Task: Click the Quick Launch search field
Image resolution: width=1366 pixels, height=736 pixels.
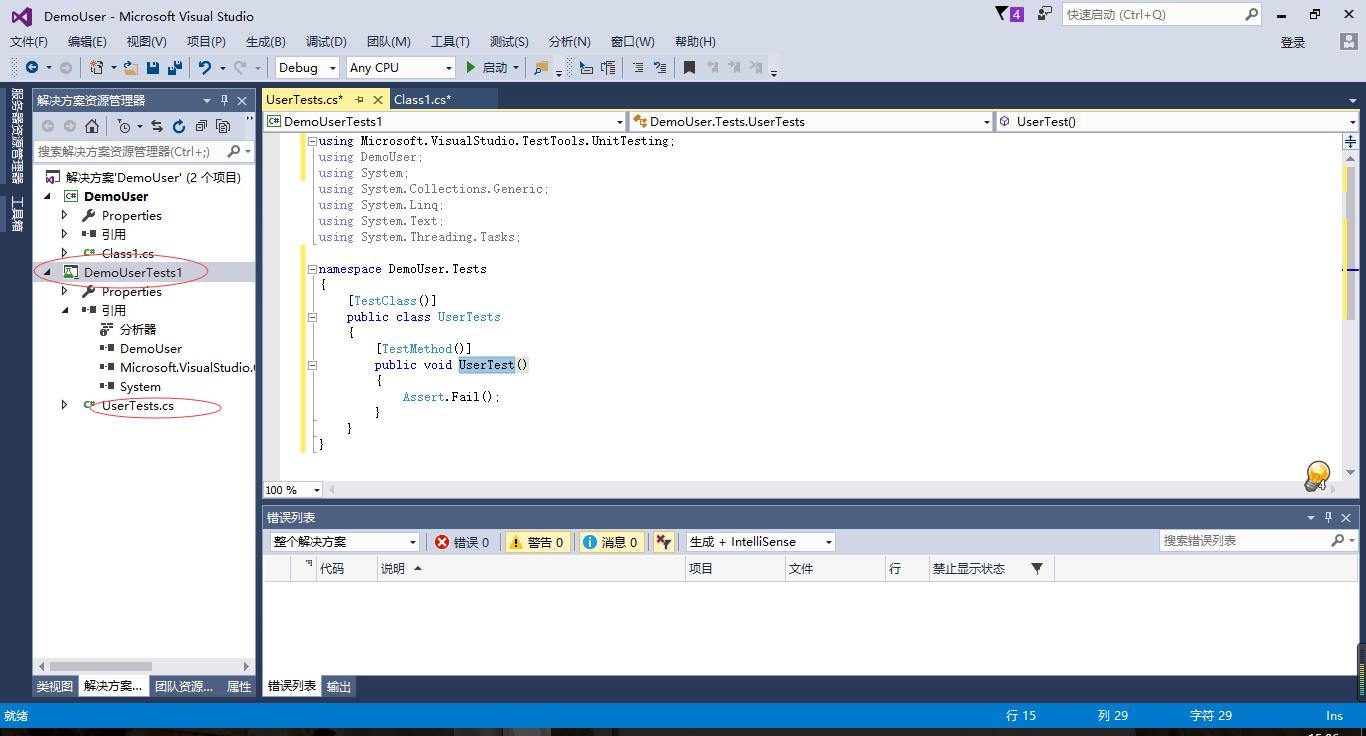Action: (1161, 14)
